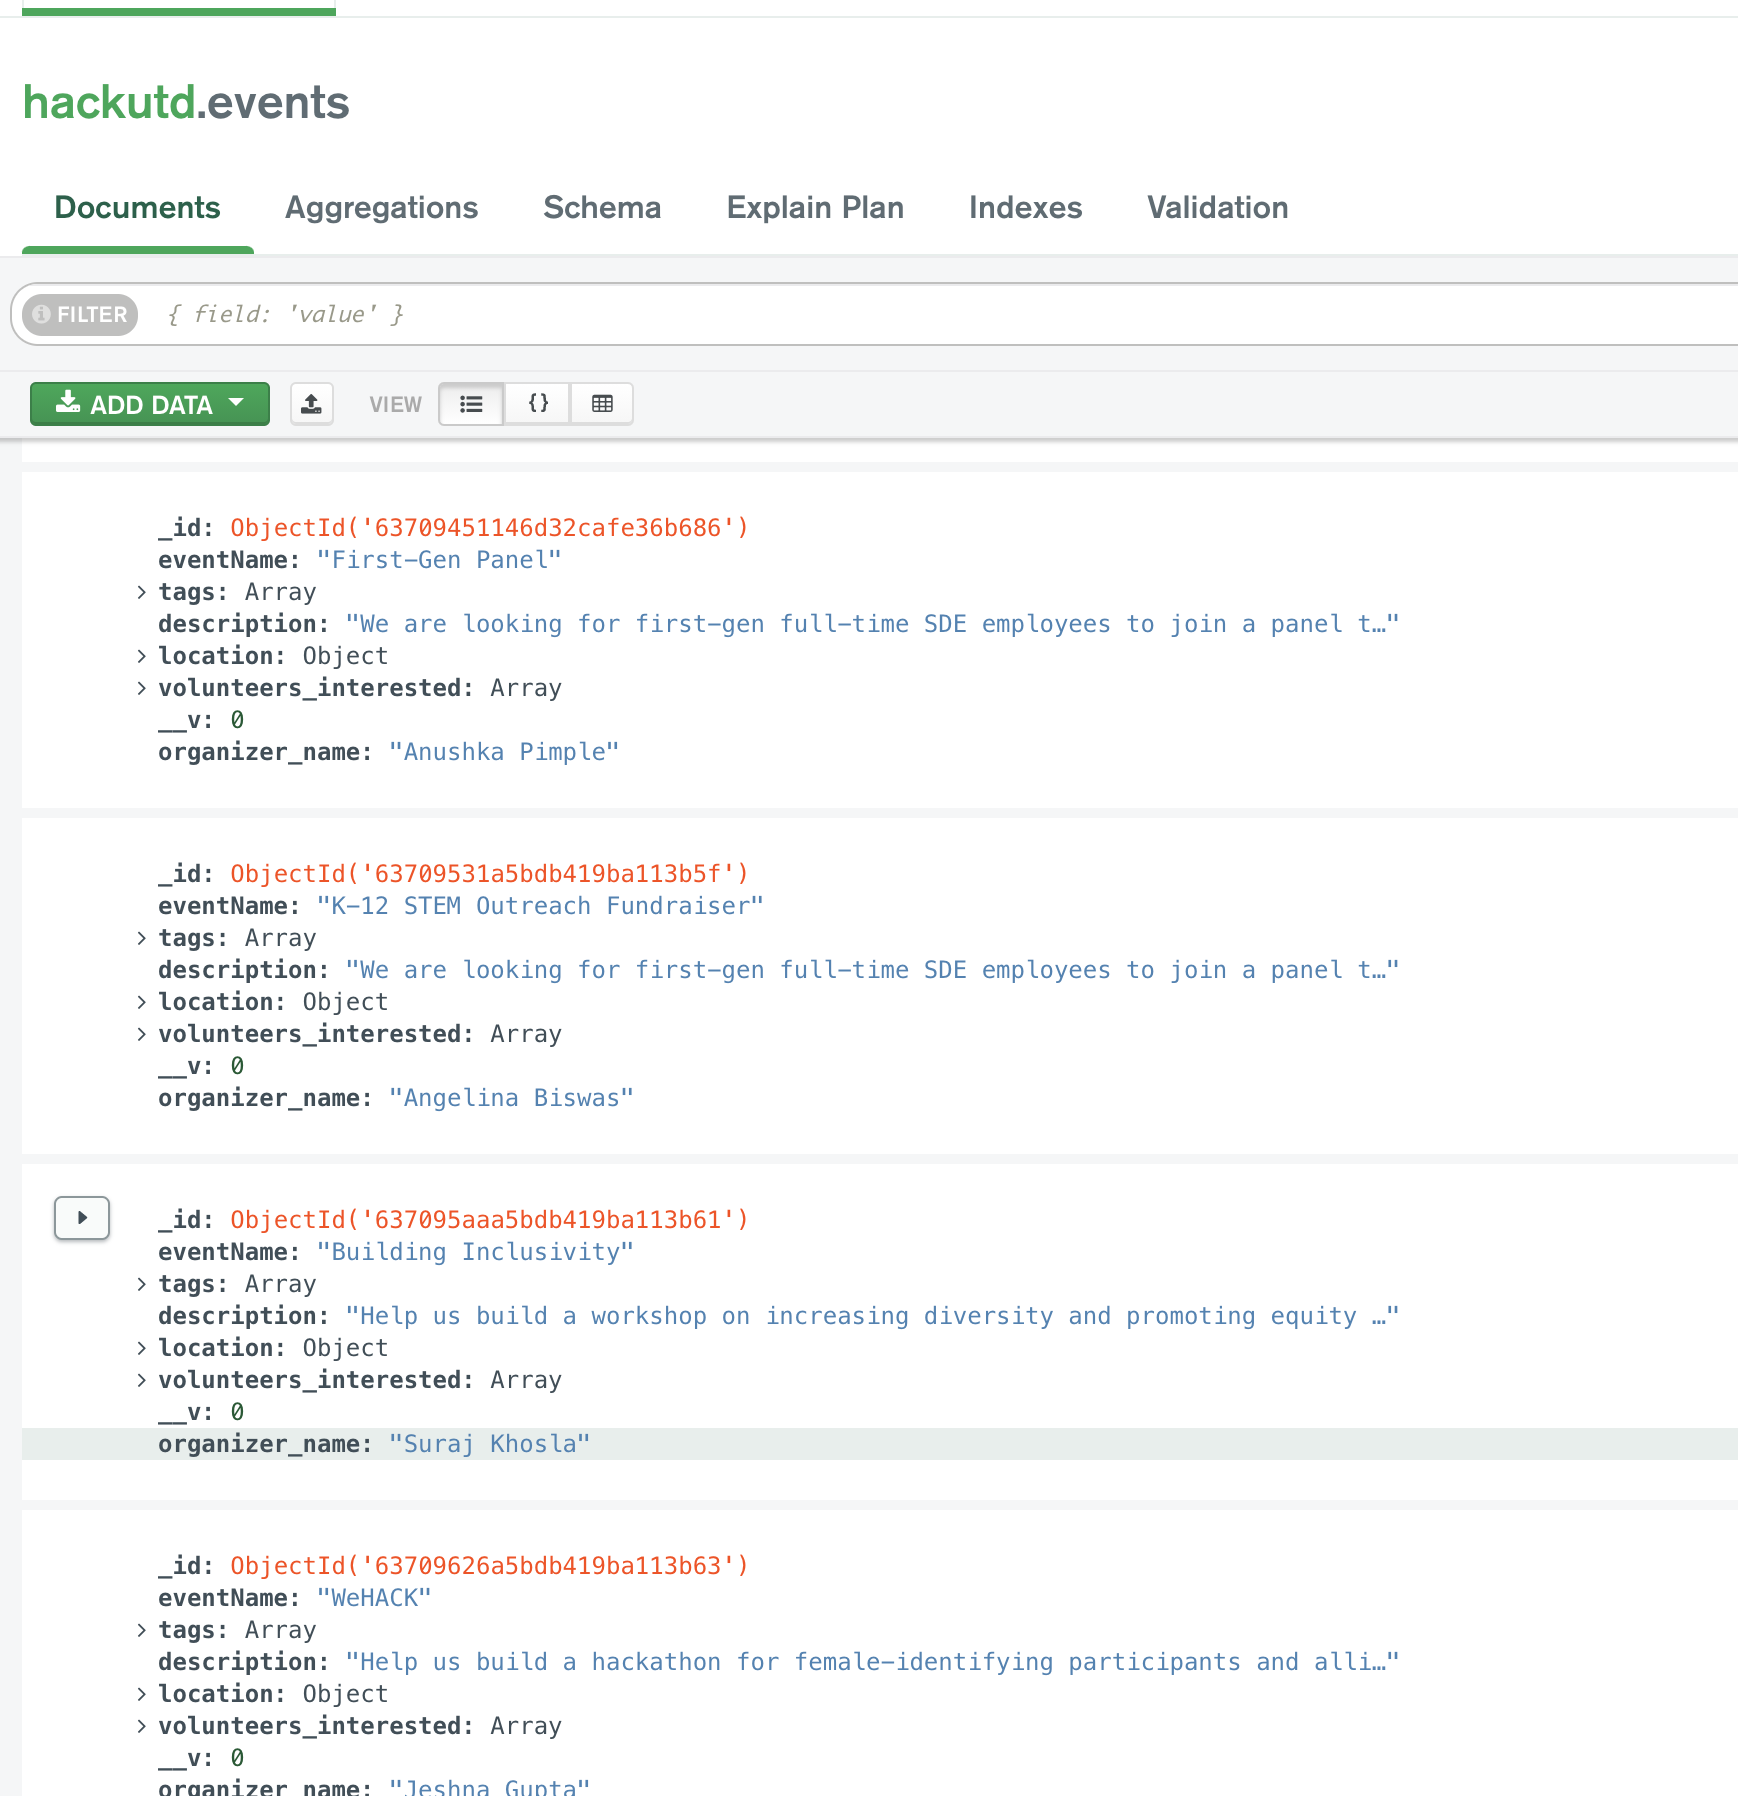Go to the Explain Plan tab
Image resolution: width=1738 pixels, height=1796 pixels.
815,208
